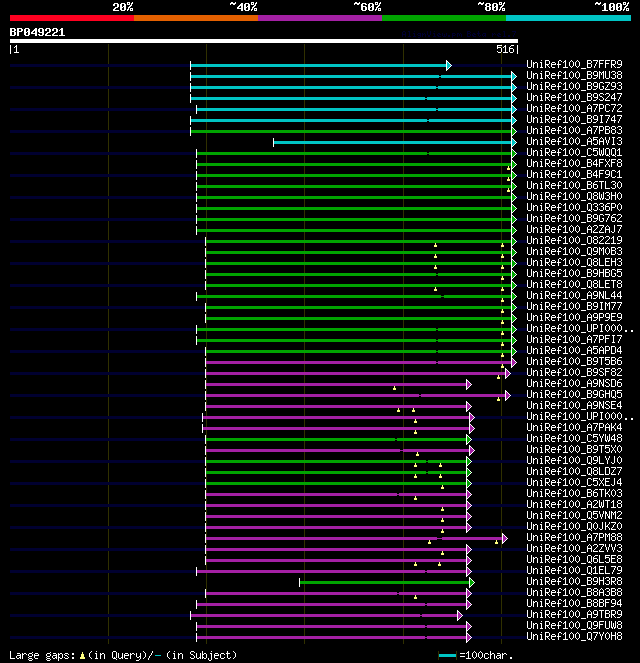Screen dimensions: 640x663
Task: Click the UniRef100_Q9LYJ0 label
Action: pos(574,460)
